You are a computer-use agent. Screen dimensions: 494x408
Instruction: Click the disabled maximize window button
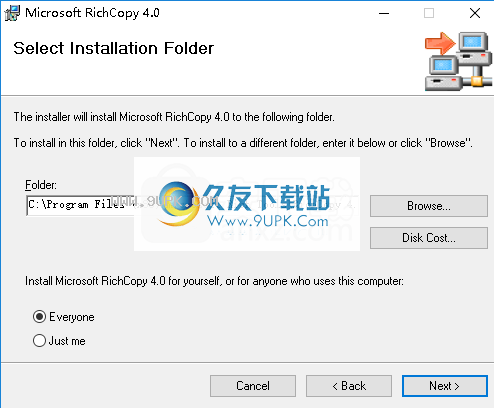point(429,13)
